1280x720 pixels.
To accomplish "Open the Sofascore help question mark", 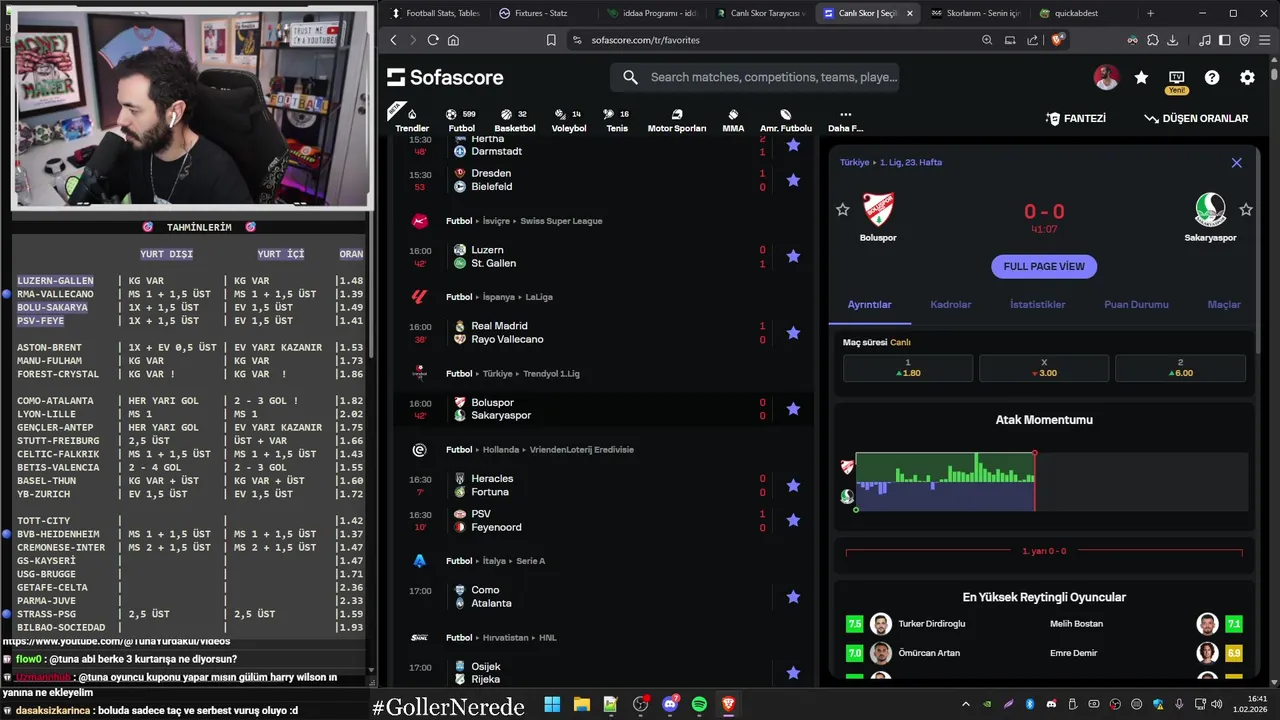I will point(1212,77).
